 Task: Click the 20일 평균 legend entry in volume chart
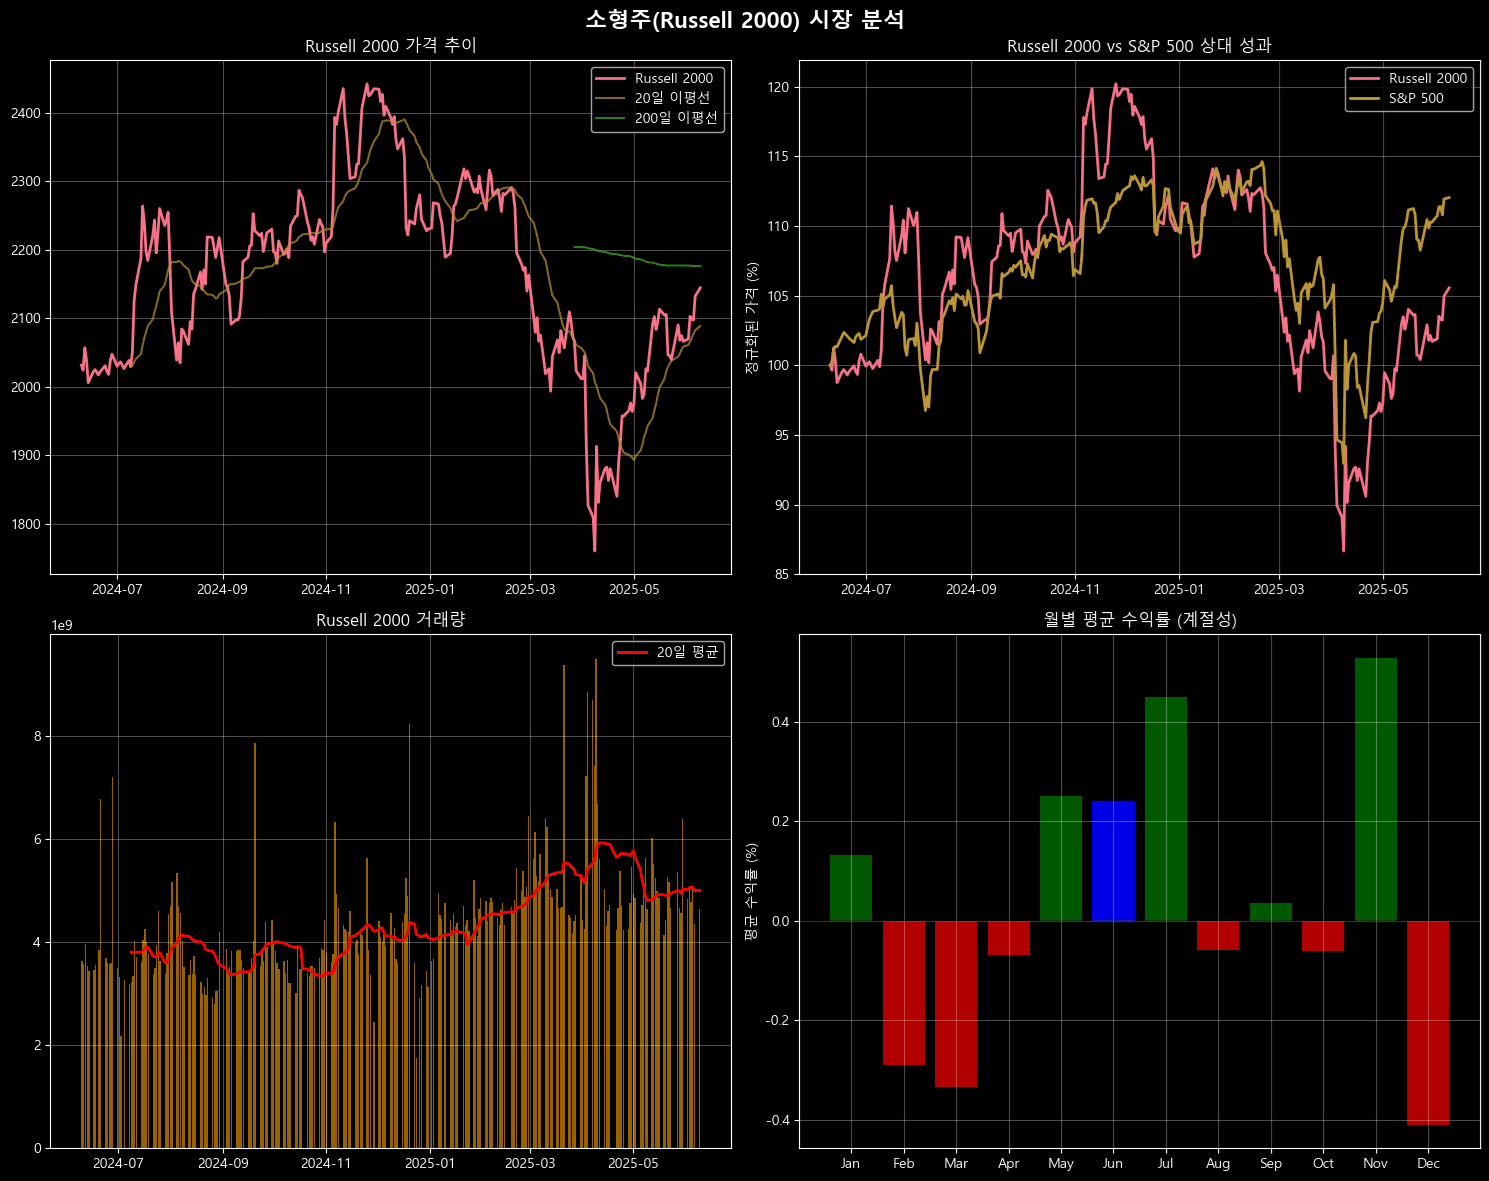[x=687, y=653]
